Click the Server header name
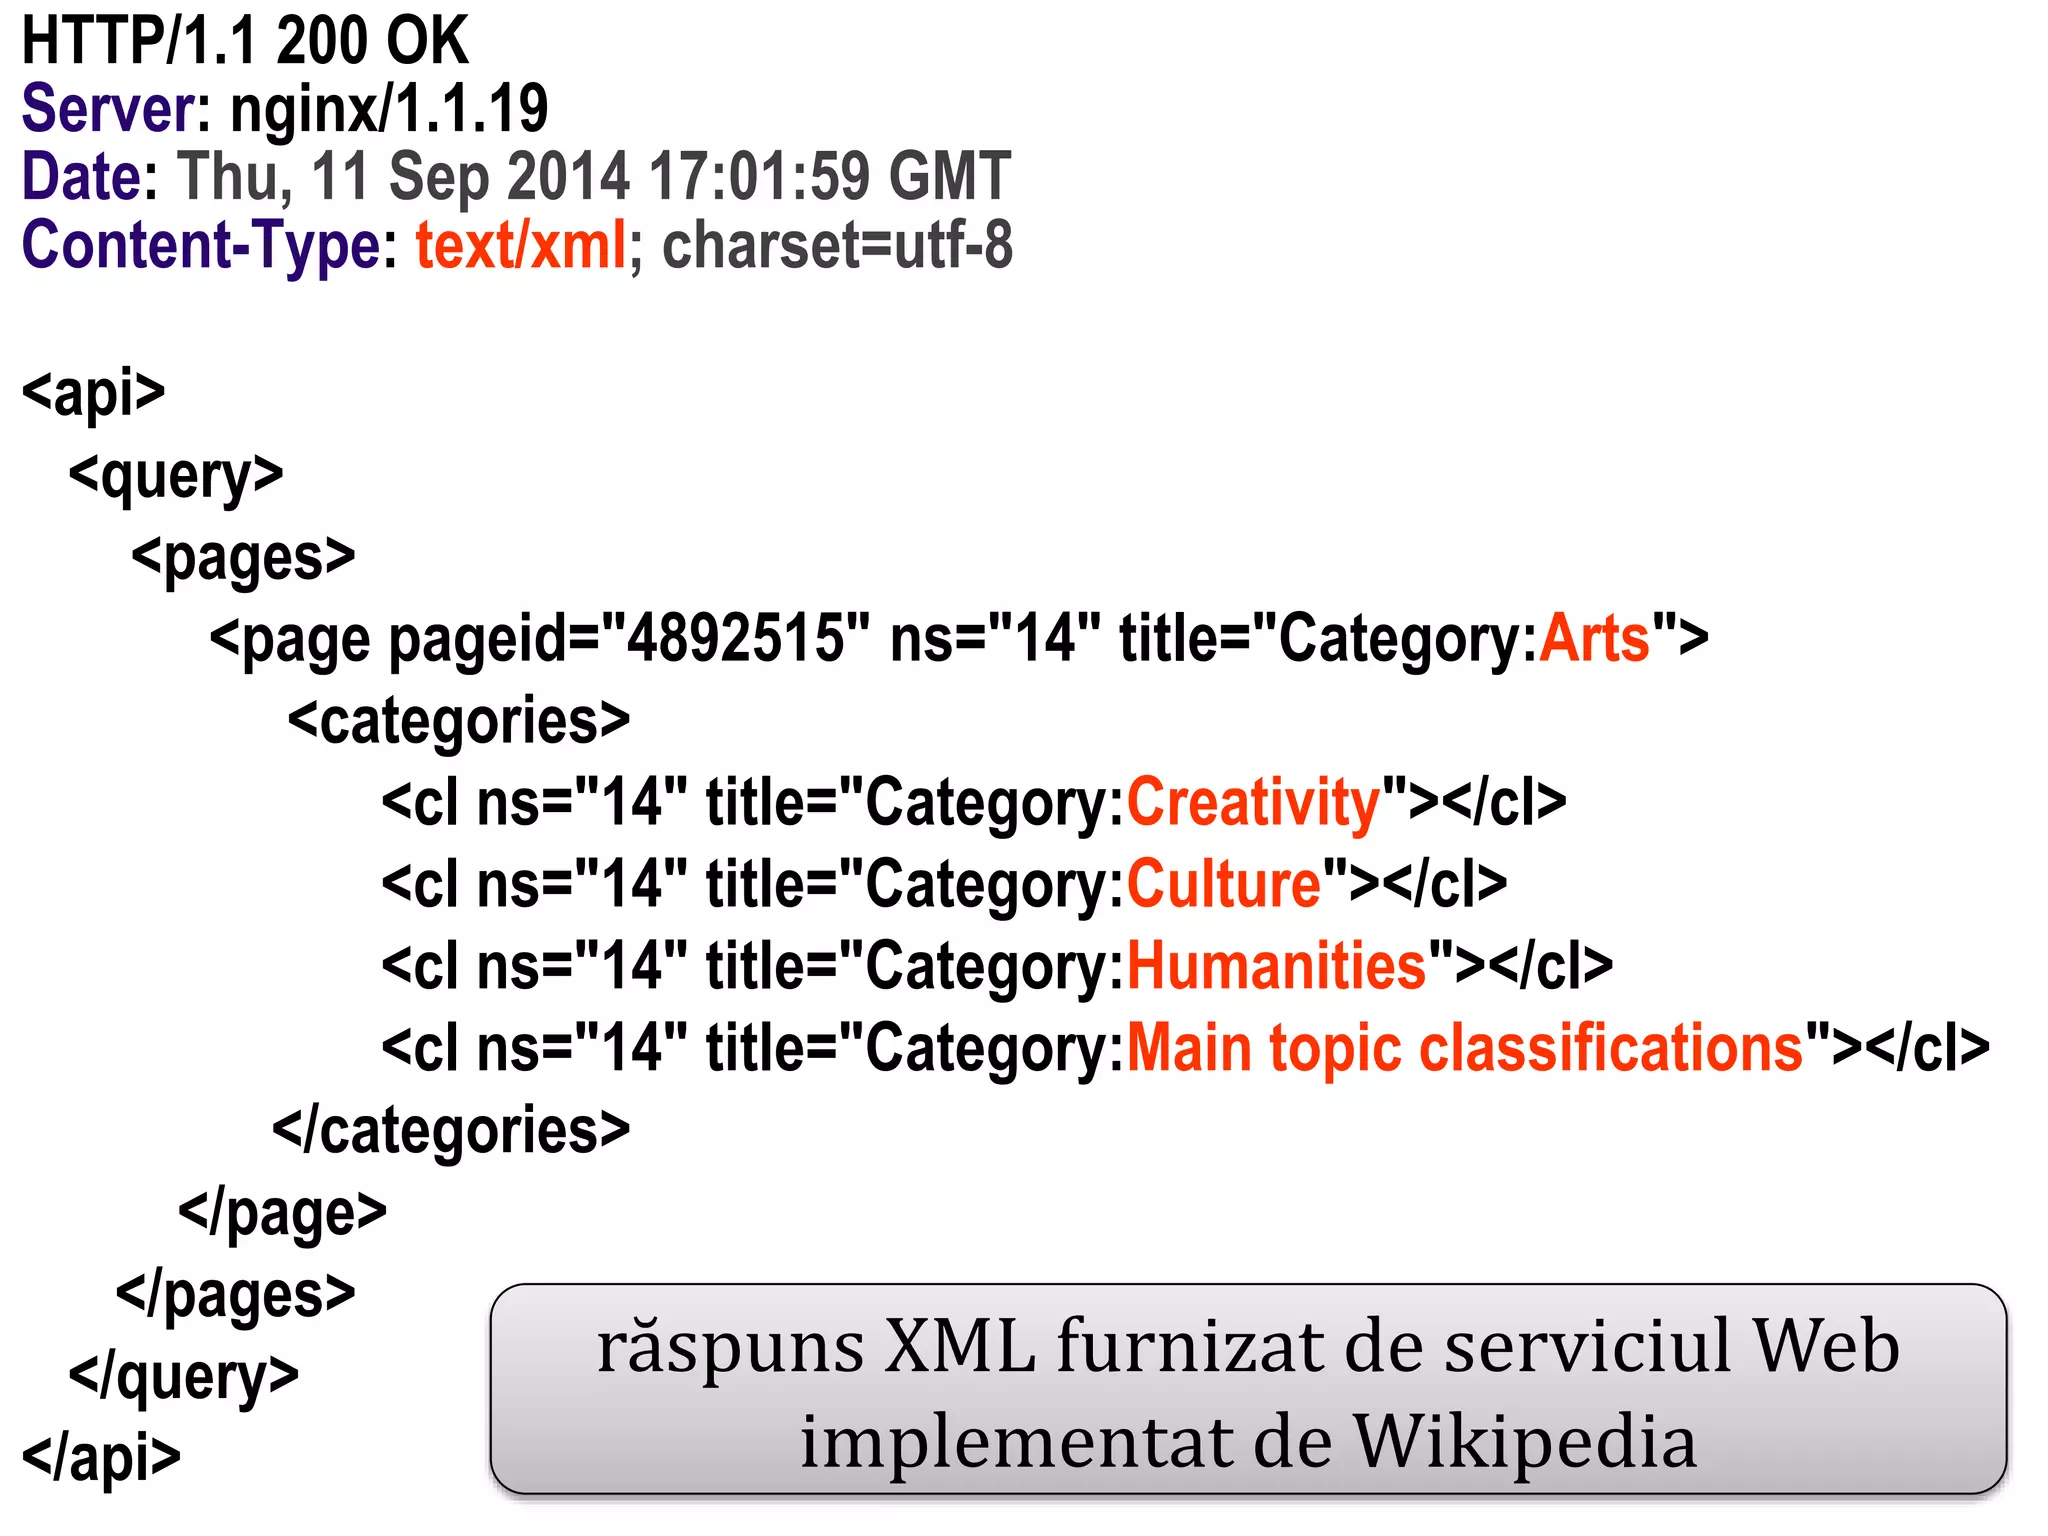This screenshot has height=1536, width=2048. [x=109, y=109]
